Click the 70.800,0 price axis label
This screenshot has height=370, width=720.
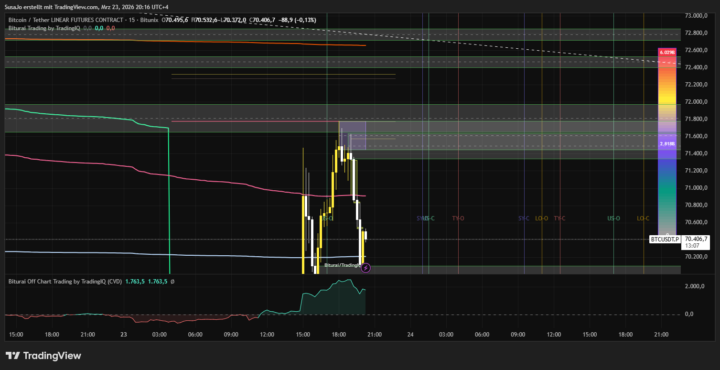click(x=696, y=205)
